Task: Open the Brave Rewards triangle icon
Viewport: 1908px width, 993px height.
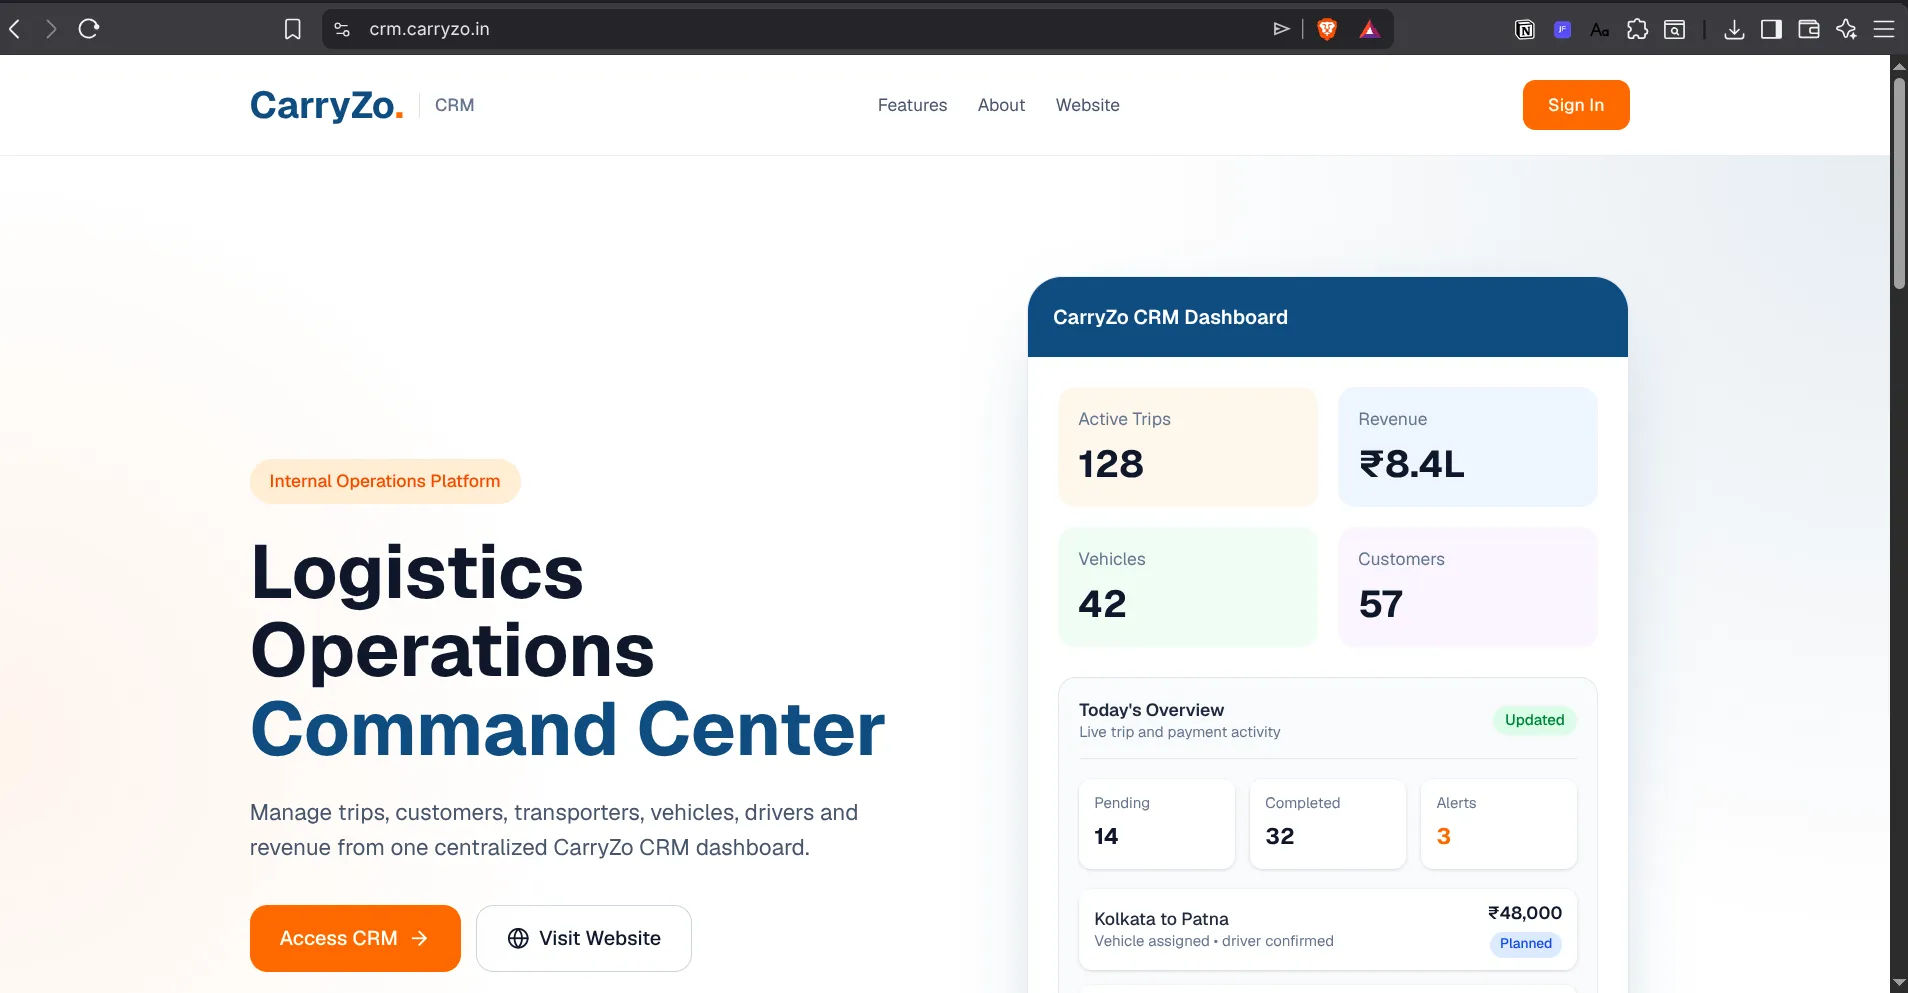Action: click(x=1370, y=29)
